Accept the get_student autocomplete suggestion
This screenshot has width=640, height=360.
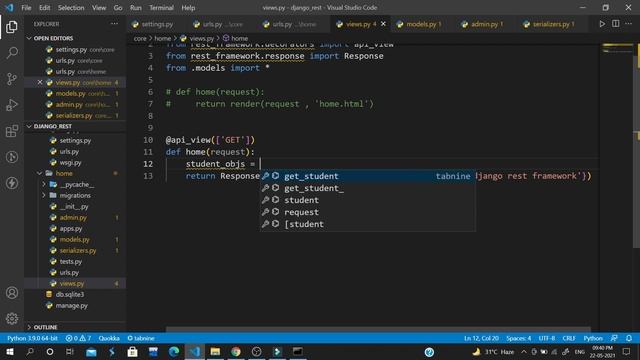(x=368, y=176)
